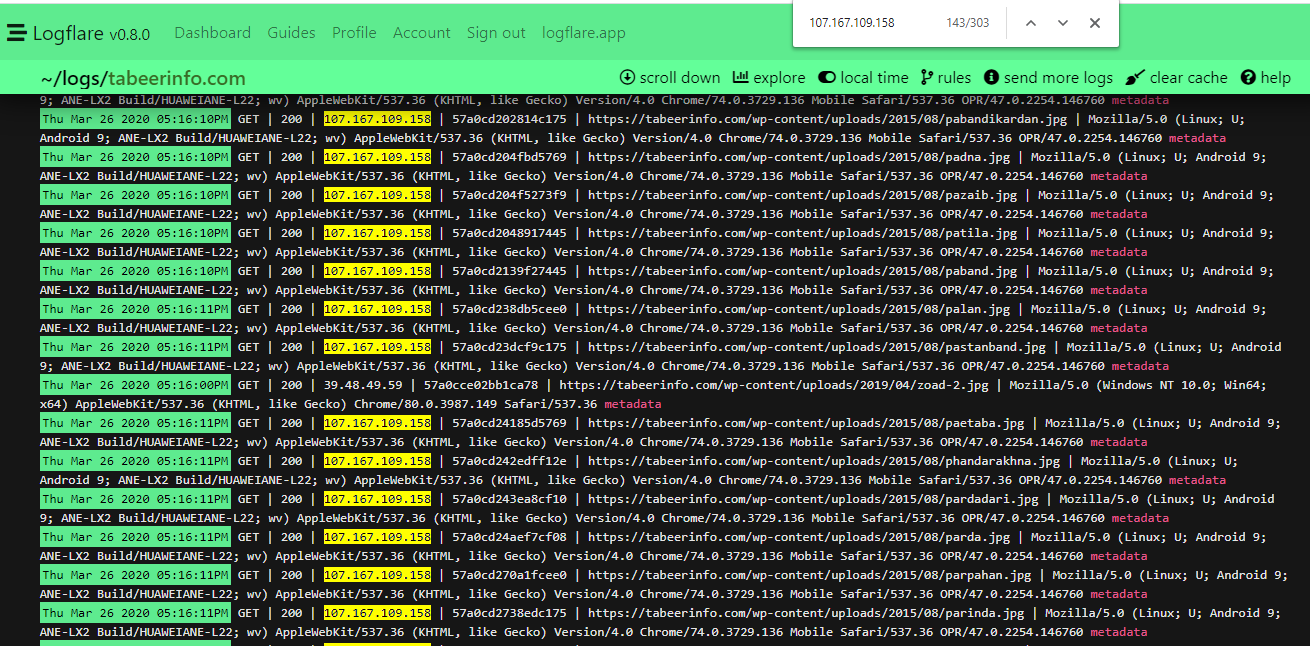Click the ID 57a0cd202814c175
Viewport: 1310px width, 646px height.
click(x=509, y=119)
